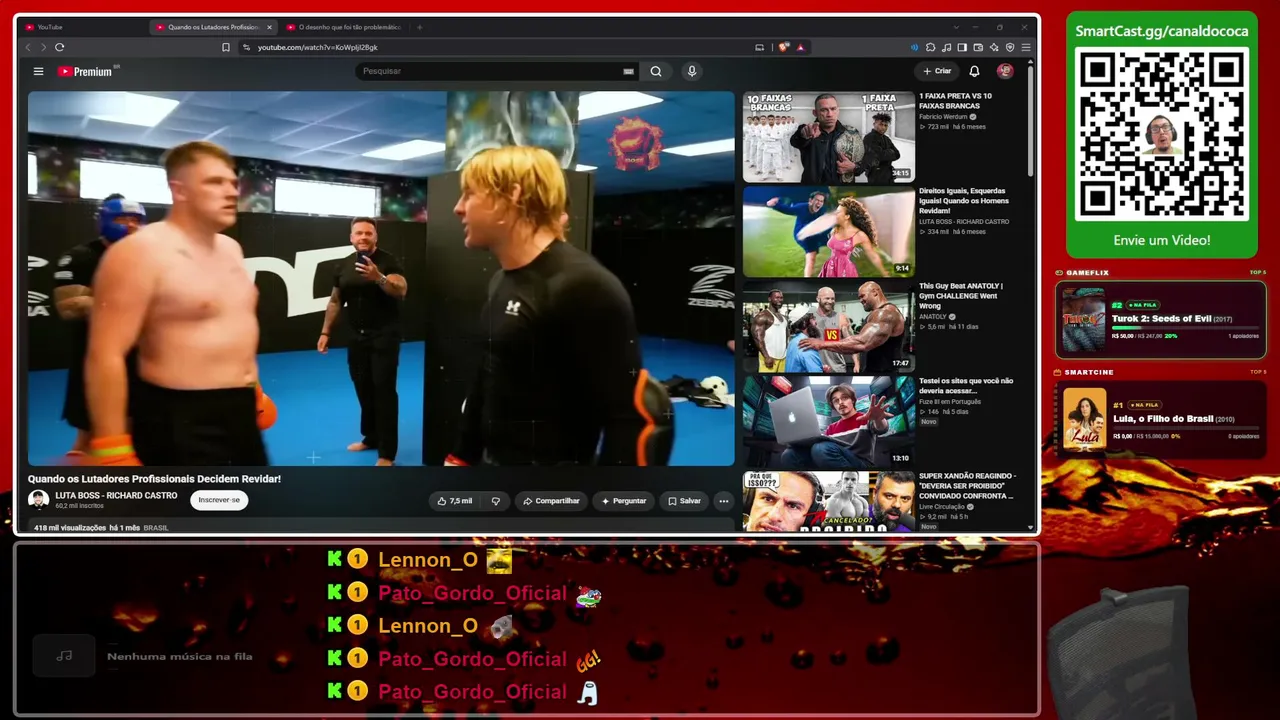Open 'Testei os sites' video thumbnail
Viewport: 1280px width, 720px height.
point(828,421)
